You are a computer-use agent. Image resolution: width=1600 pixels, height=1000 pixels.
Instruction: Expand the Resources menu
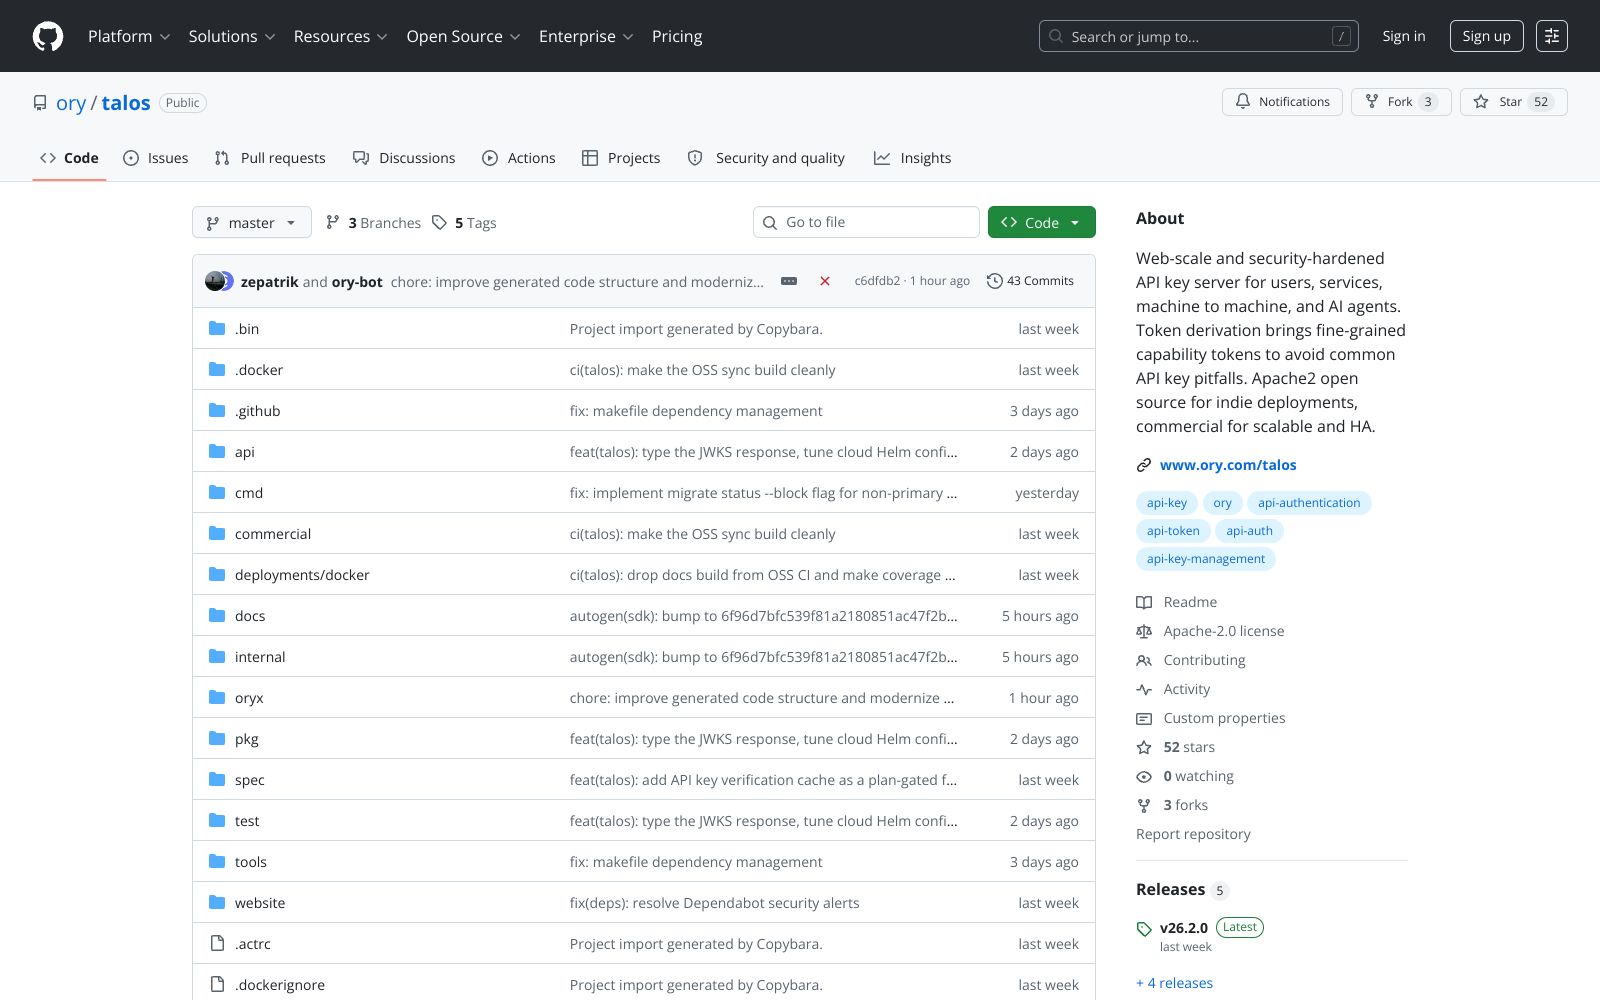[x=341, y=36]
